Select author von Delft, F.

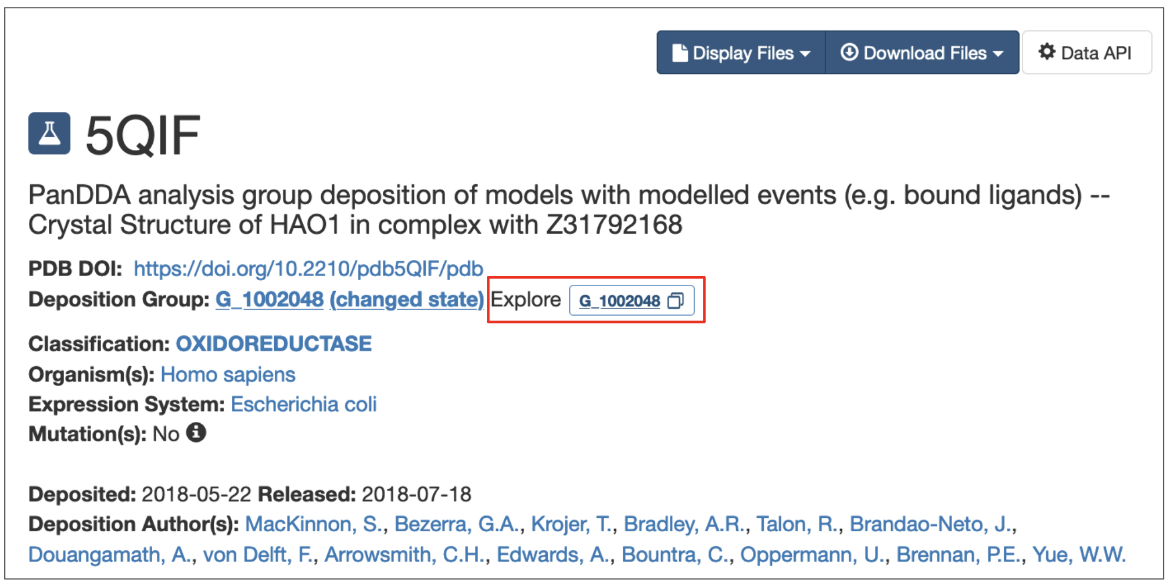click(259, 554)
